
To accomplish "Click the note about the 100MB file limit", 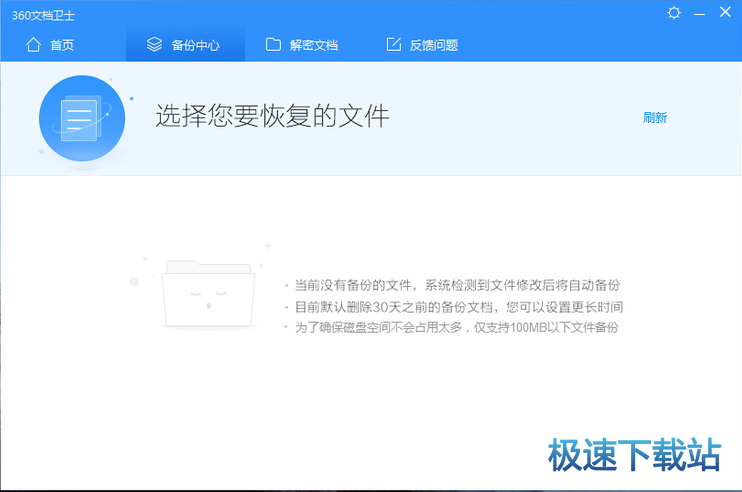I will tap(456, 327).
